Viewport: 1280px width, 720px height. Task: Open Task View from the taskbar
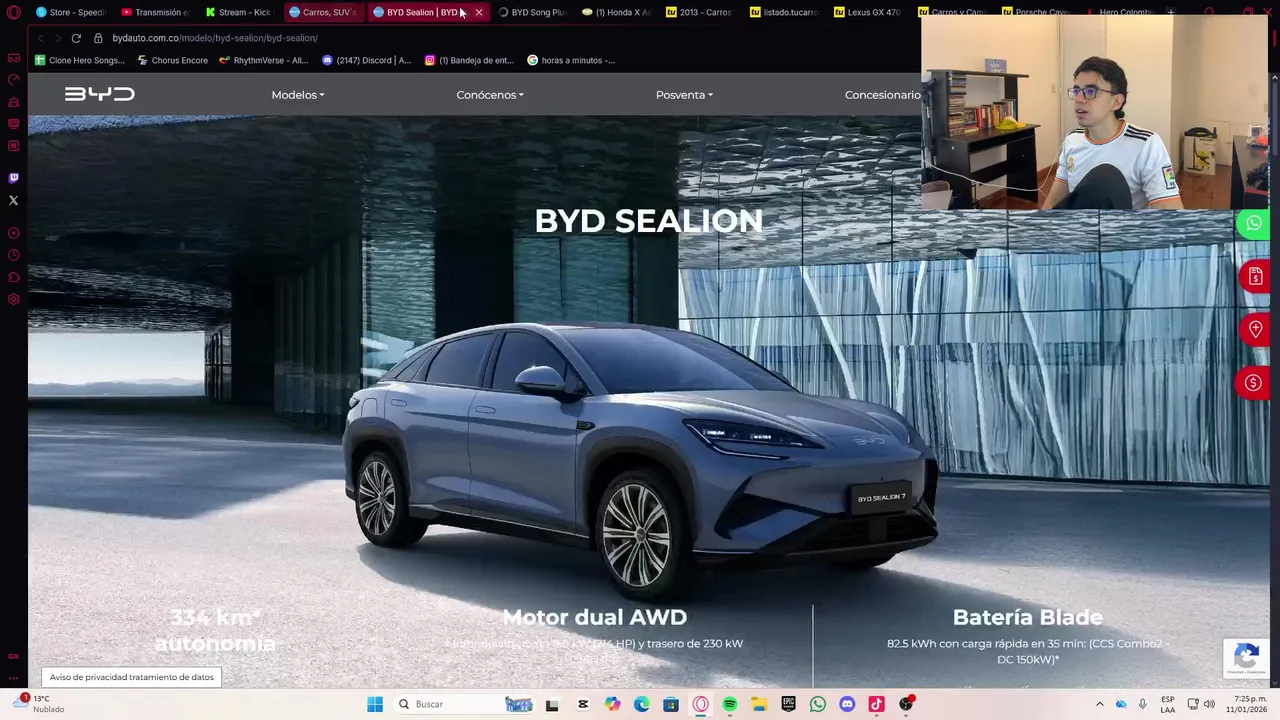pos(552,704)
